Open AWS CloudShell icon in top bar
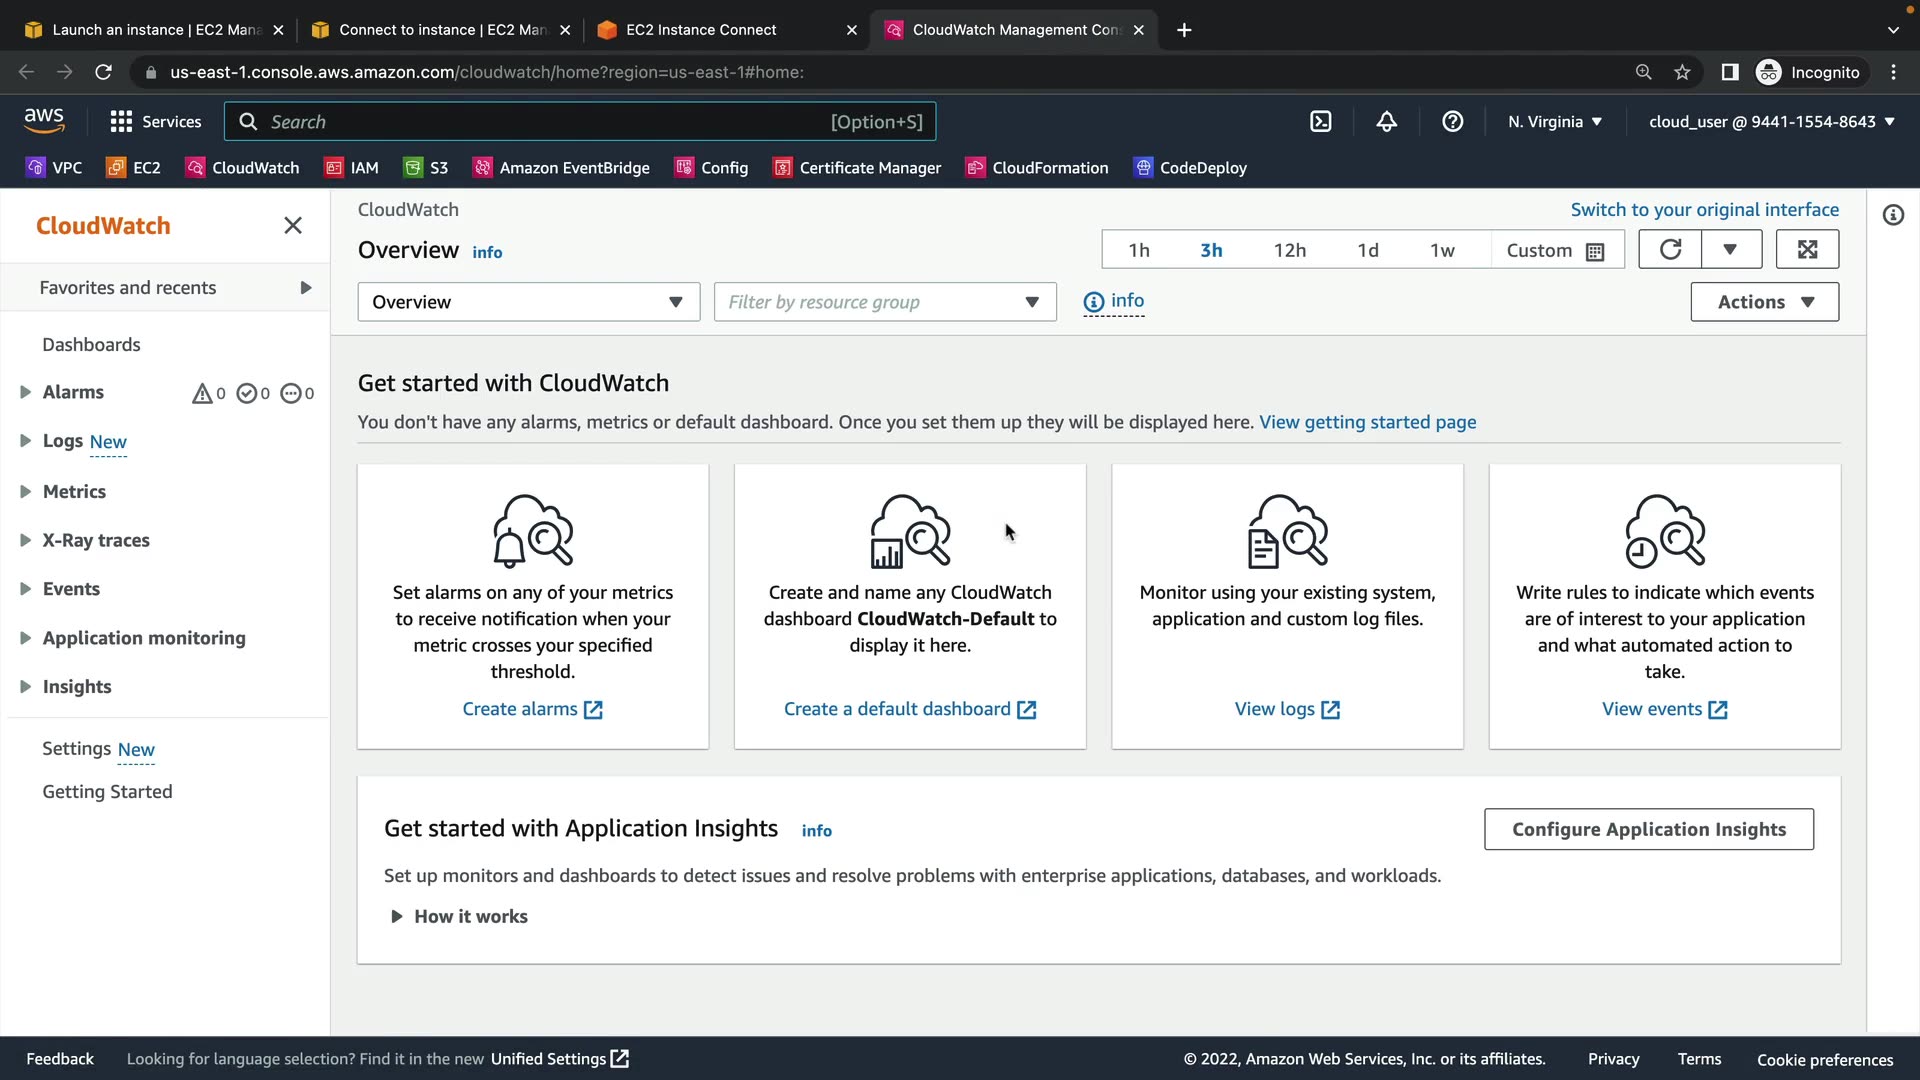Viewport: 1920px width, 1080px height. 1321,122
